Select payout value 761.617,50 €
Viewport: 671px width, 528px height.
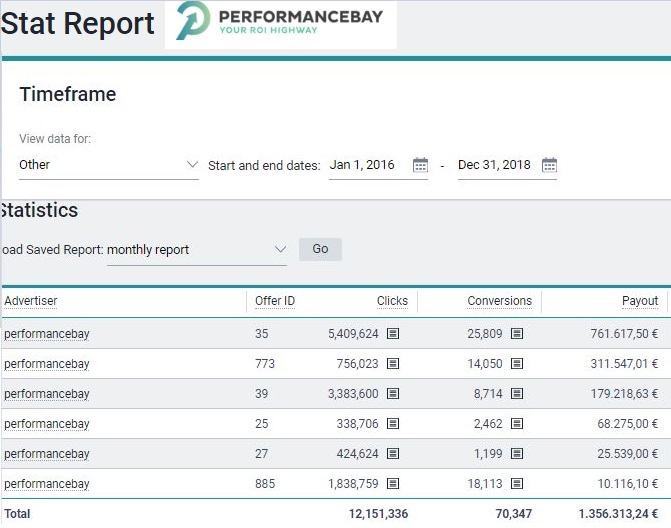point(624,333)
